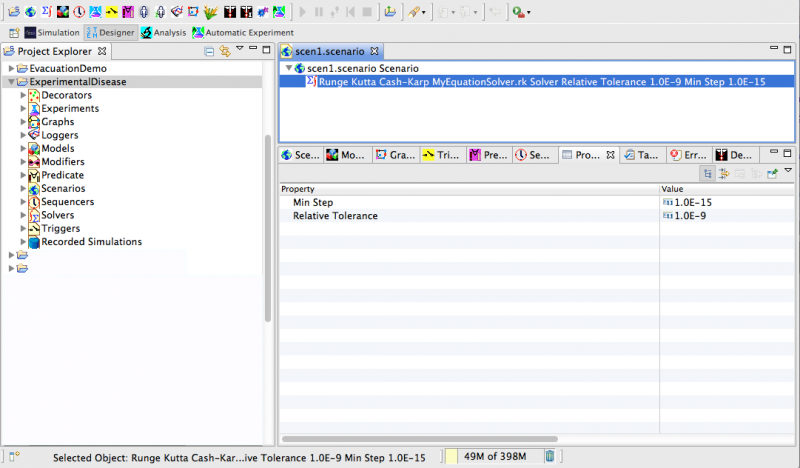Expand the Experiments folder
Image resolution: width=800 pixels, height=468 pixels.
click(x=23, y=108)
